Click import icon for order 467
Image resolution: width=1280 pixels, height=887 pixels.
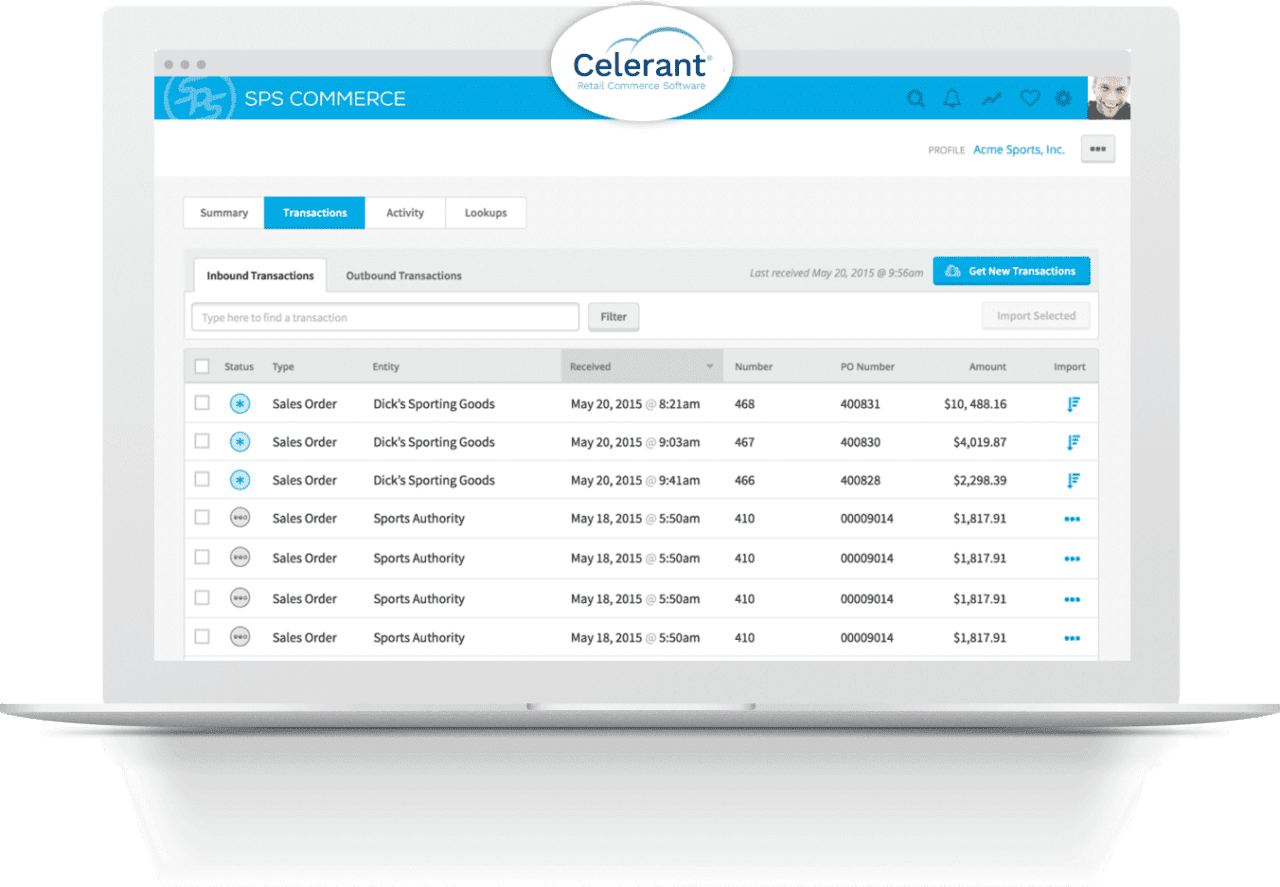pos(1073,442)
